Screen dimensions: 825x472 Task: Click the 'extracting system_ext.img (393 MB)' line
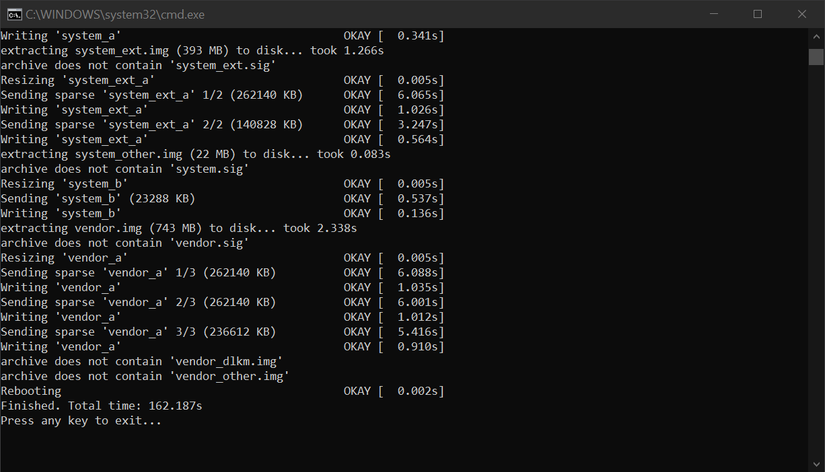pos(191,50)
